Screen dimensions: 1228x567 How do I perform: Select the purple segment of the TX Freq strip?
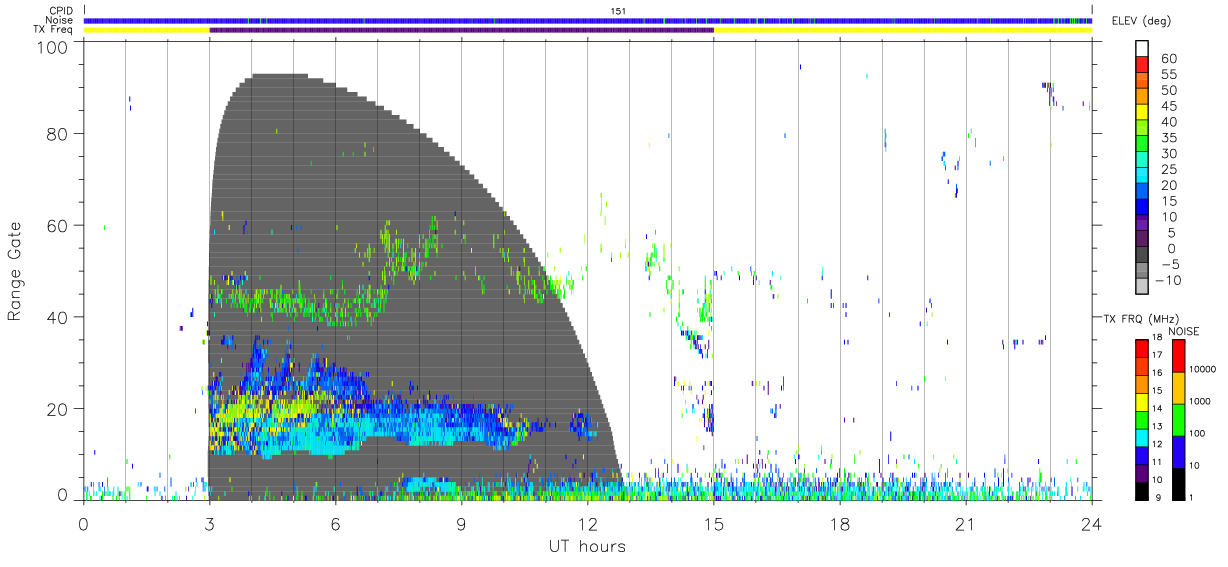(461, 30)
